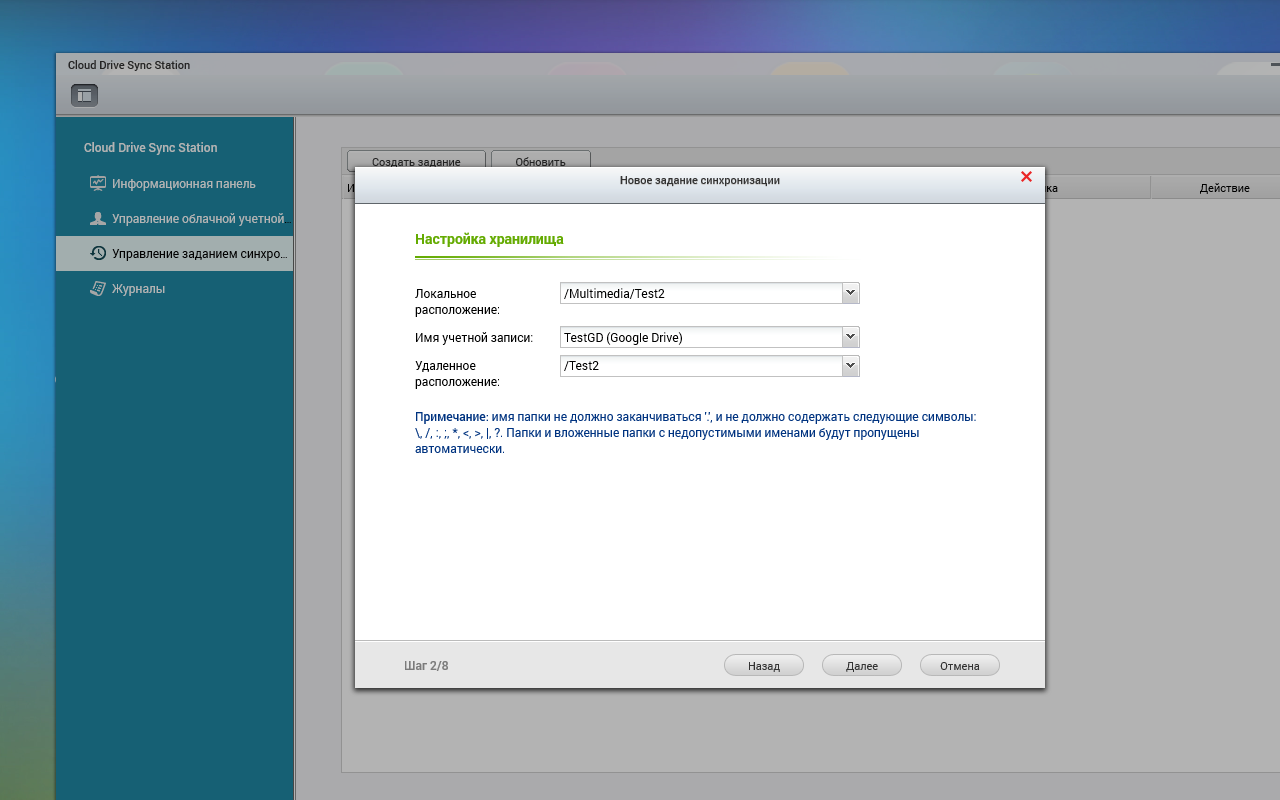Viewport: 1280px width, 800px height.
Task: Click the Обновить button
Action: (541, 161)
